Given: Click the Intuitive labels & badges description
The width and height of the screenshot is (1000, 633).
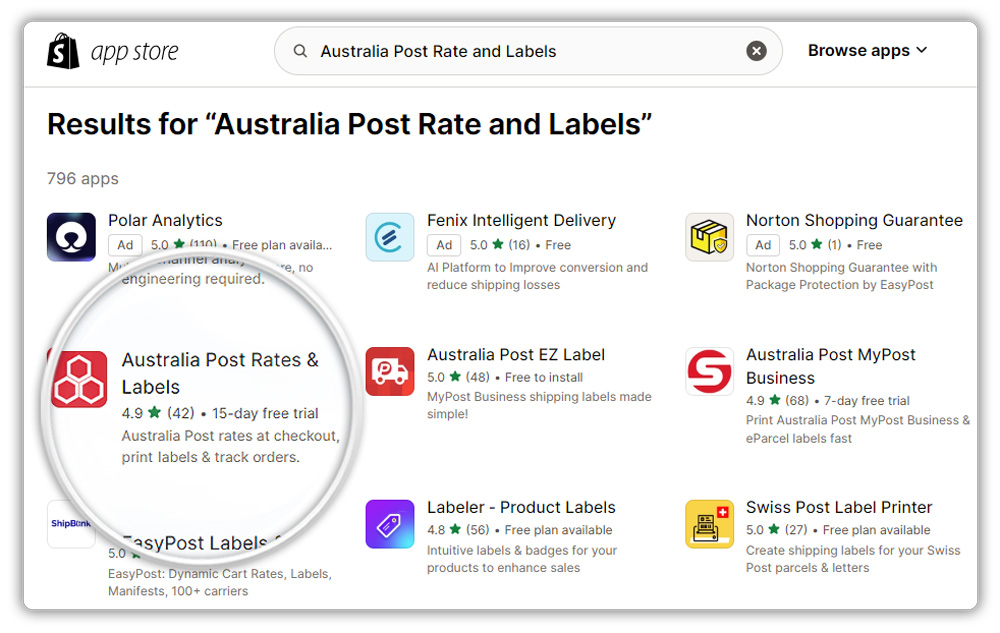Looking at the screenshot, I should tap(522, 558).
